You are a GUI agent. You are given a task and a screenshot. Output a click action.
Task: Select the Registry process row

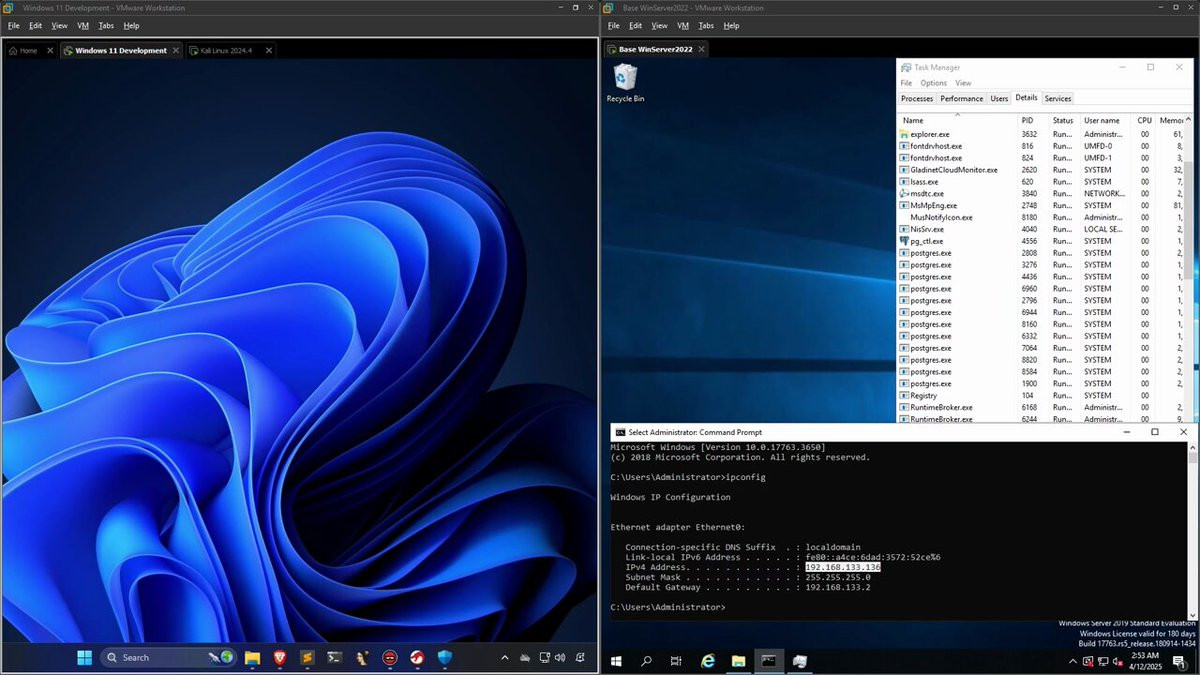(1041, 396)
